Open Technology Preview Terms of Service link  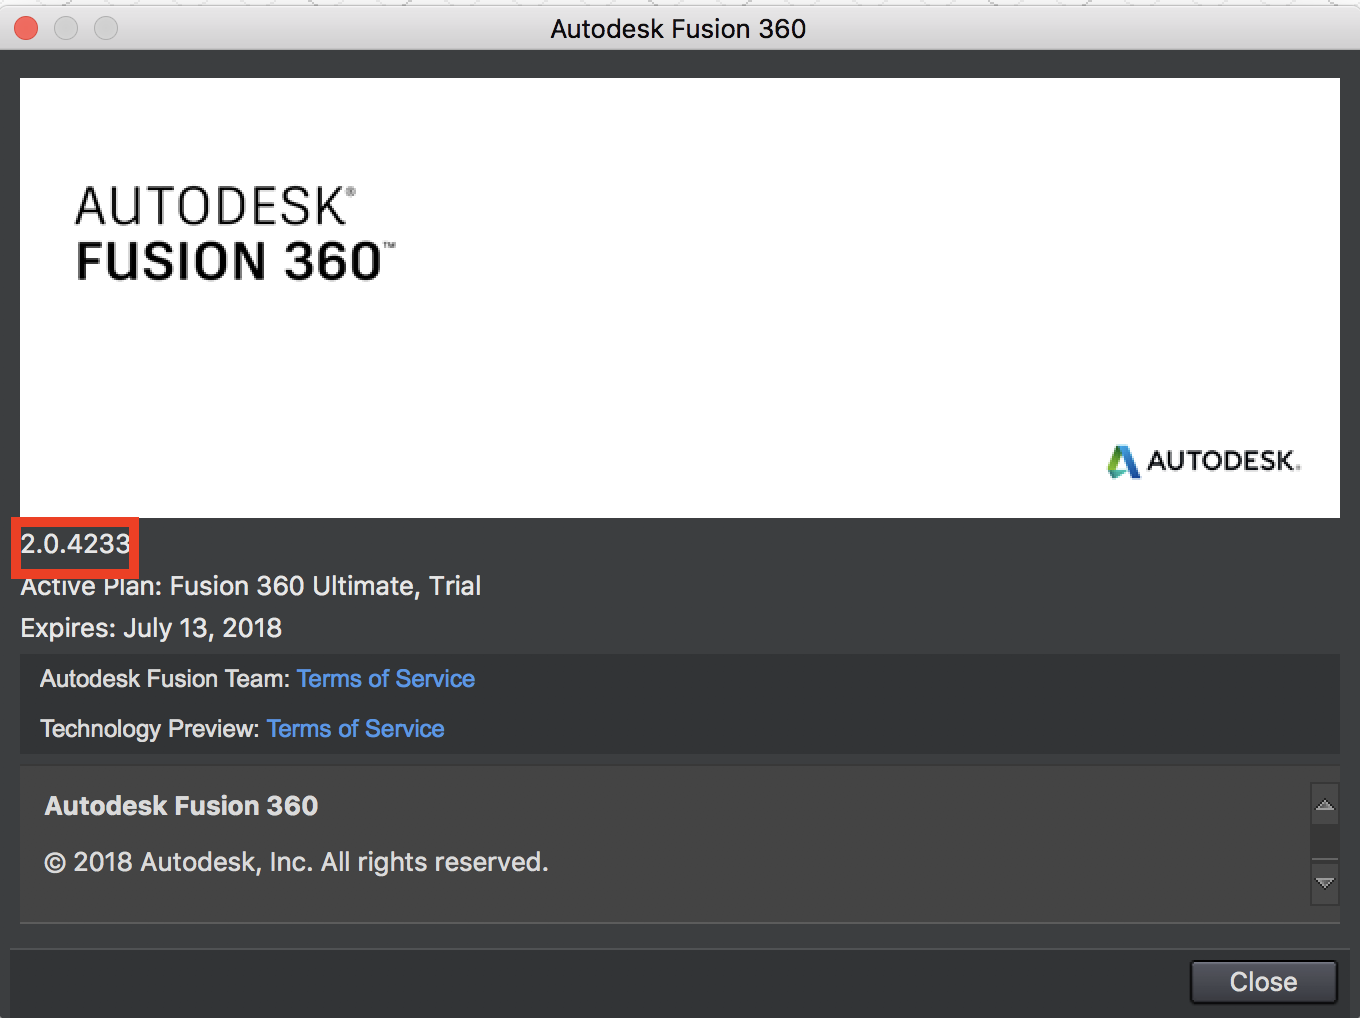click(x=355, y=729)
